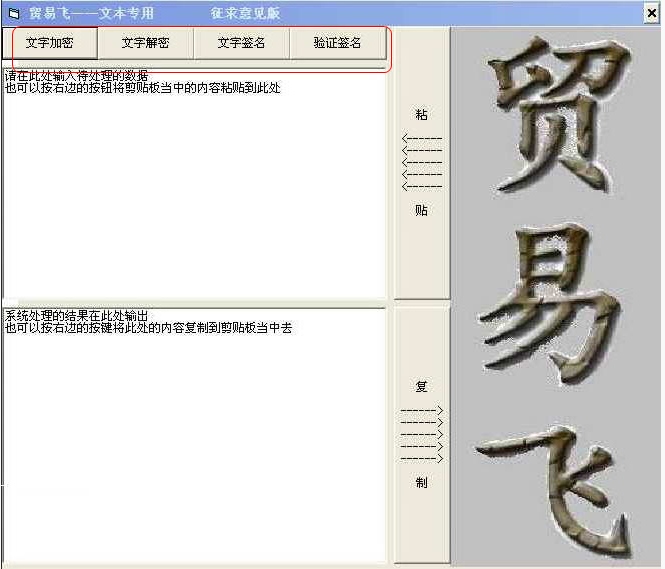Click the line 也可以按右边的按钮将剪贴板当中的内容粘贴到此处

coord(143,88)
